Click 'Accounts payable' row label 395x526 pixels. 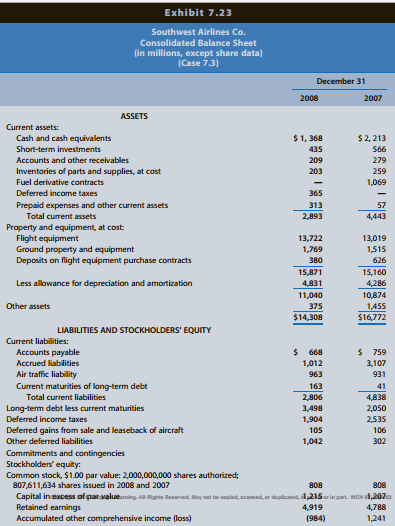tap(48, 352)
